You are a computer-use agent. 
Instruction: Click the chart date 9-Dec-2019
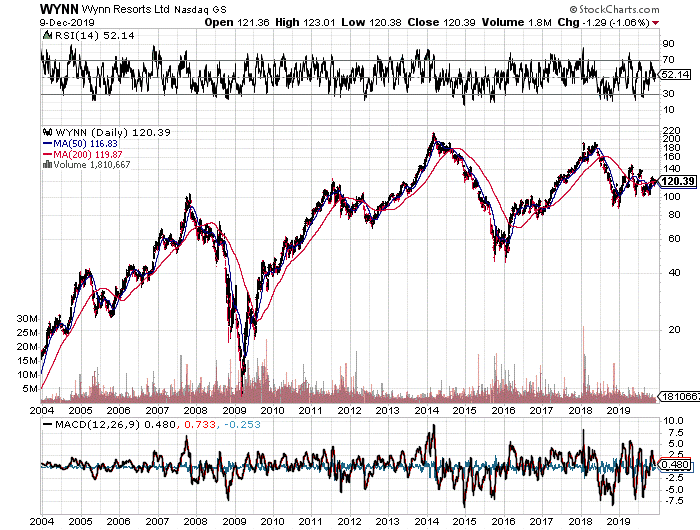(67, 22)
